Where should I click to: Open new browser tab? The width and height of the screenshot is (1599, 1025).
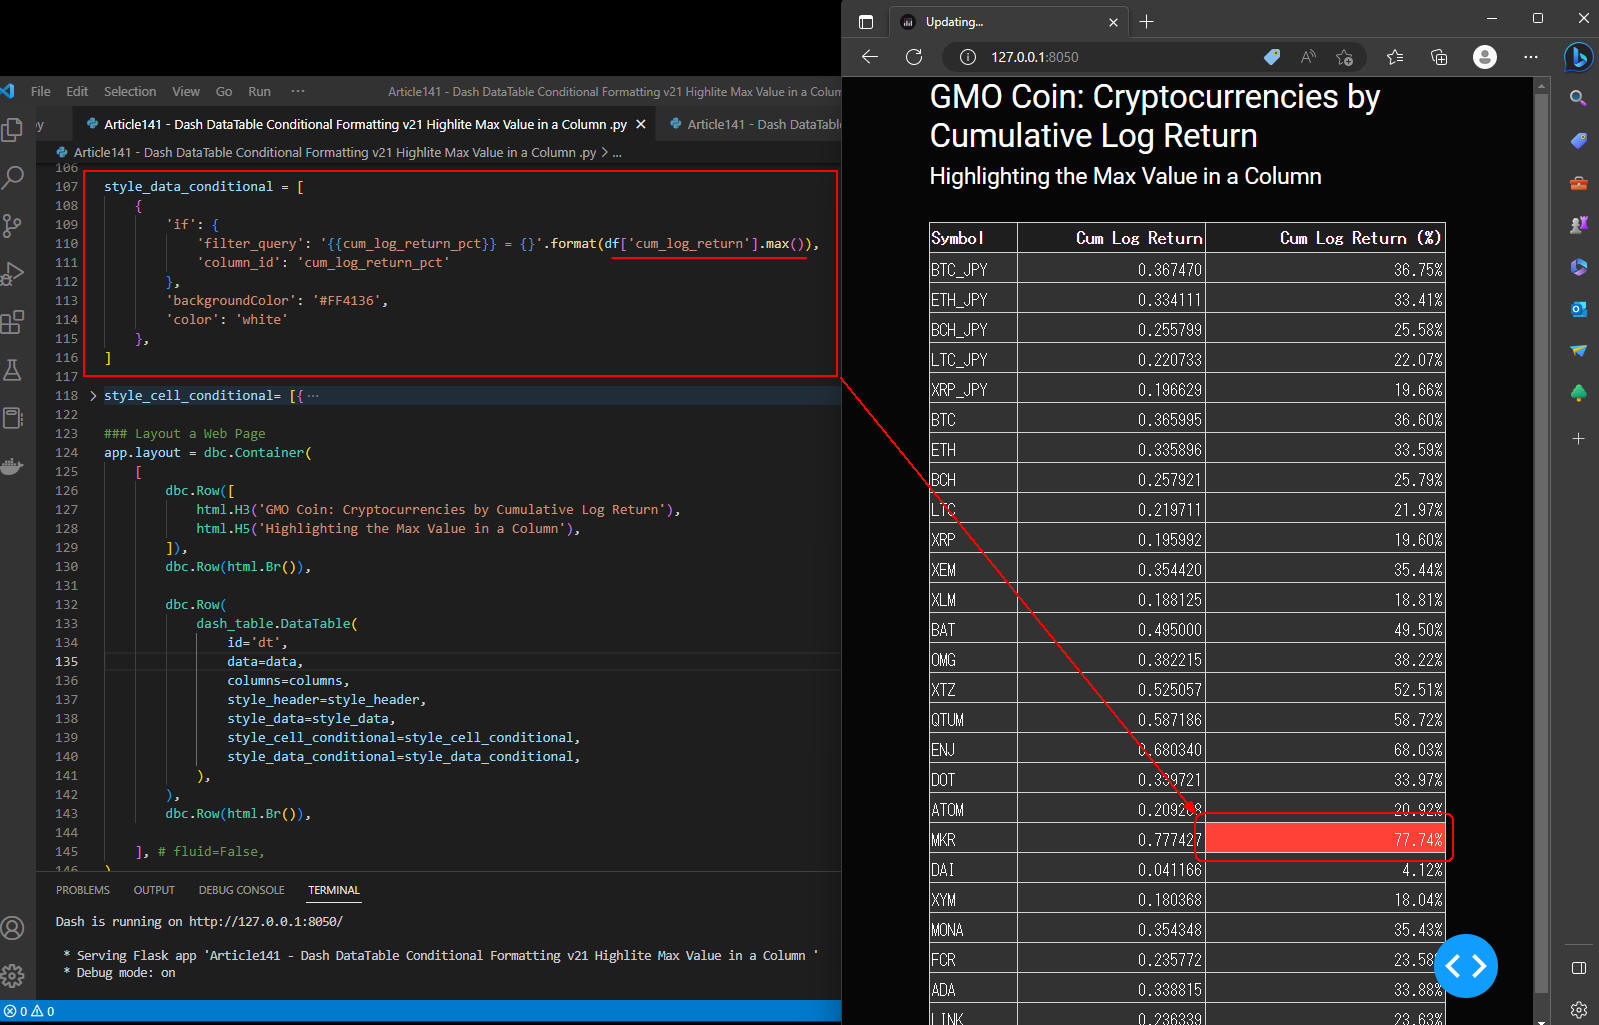1146,21
